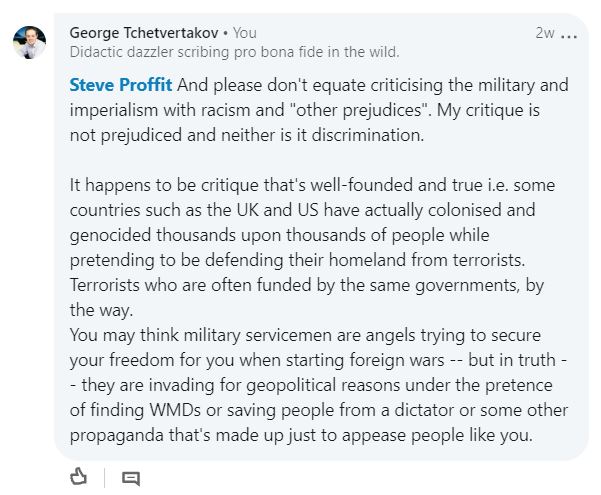Click the Steve Proffit mention link
Viewport: 601px width, 495px height.
(x=121, y=85)
